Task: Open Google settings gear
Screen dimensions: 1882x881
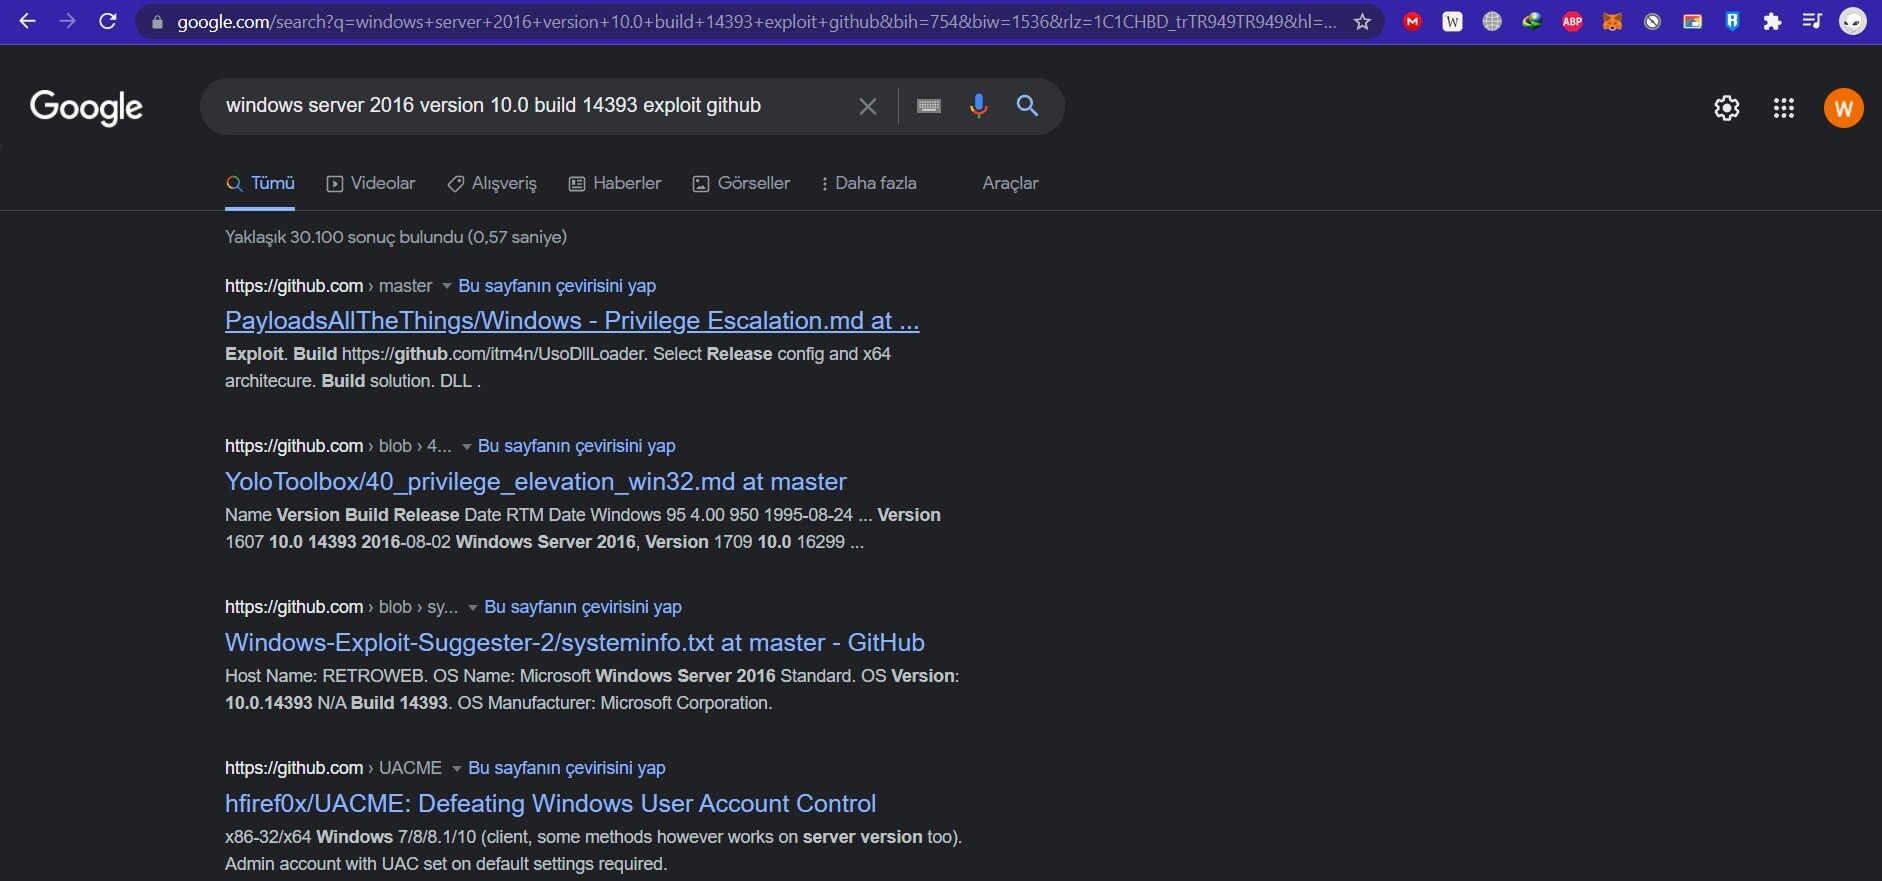Action: click(1726, 108)
